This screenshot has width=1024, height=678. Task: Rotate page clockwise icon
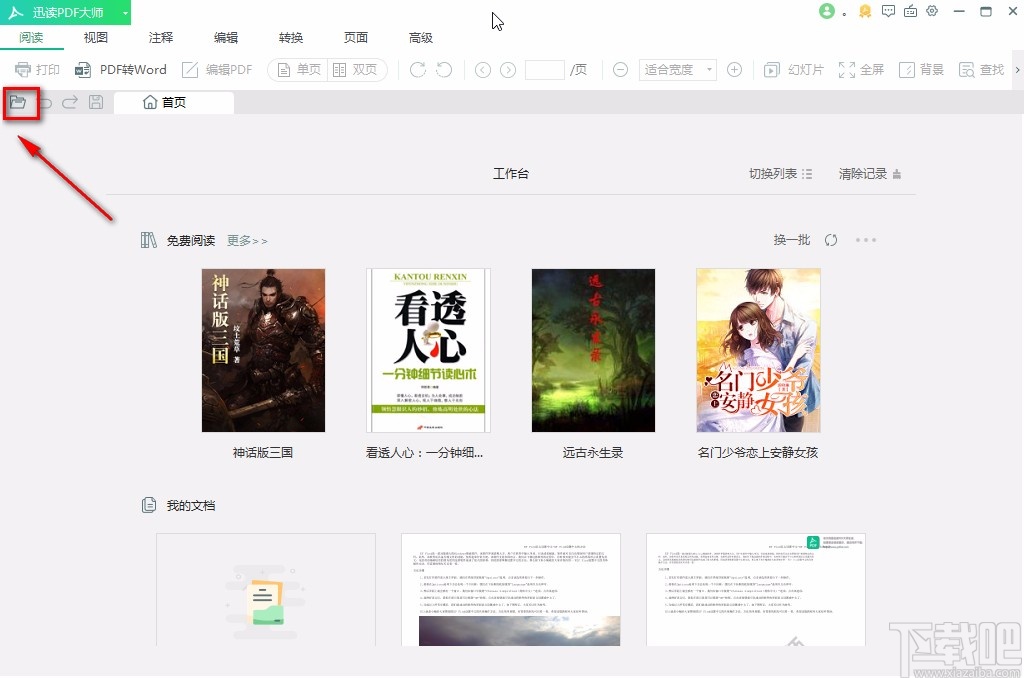click(x=418, y=69)
